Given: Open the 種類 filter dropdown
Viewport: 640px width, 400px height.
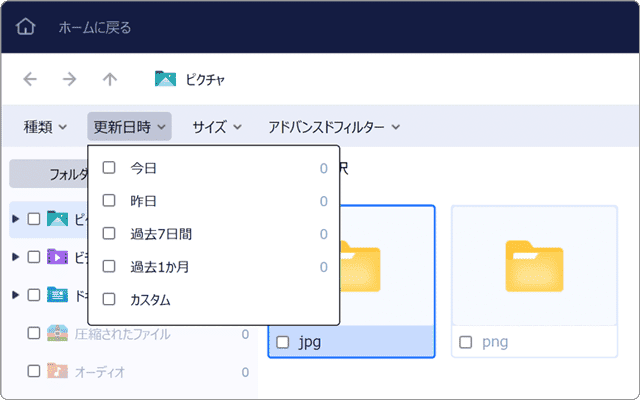Looking at the screenshot, I should pyautogui.click(x=45, y=127).
